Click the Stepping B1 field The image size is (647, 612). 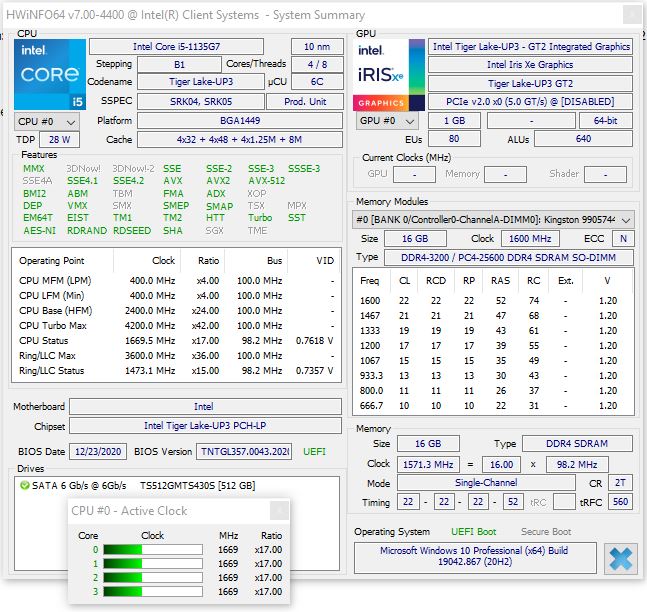179,65
